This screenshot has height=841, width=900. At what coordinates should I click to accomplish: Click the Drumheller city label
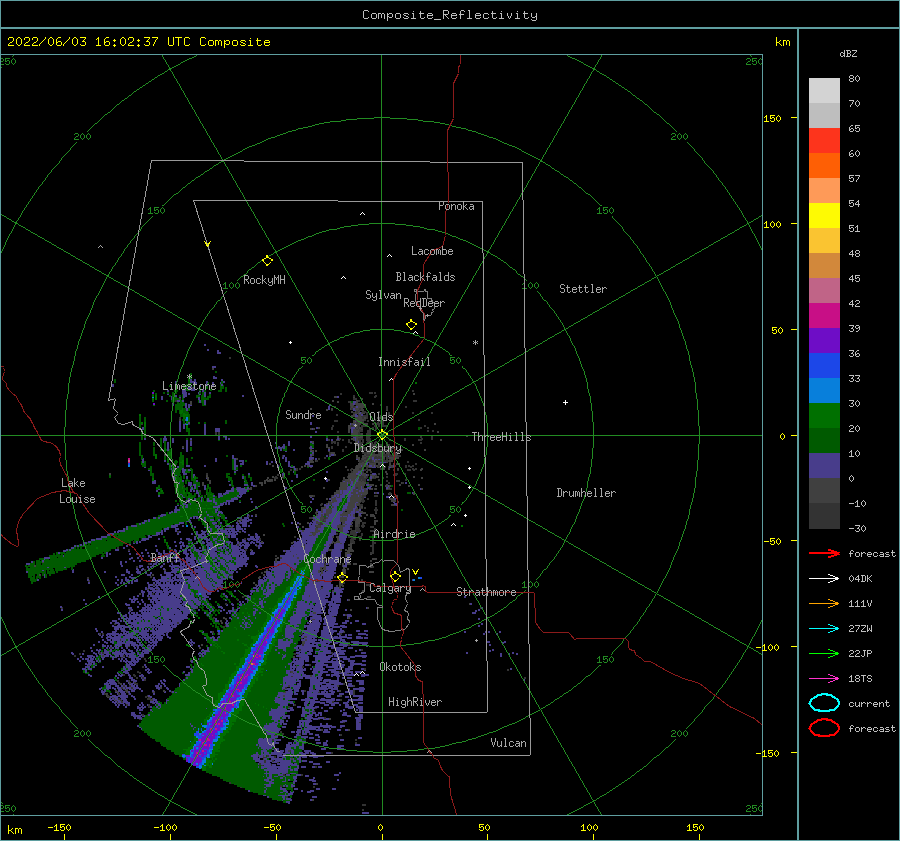[586, 493]
